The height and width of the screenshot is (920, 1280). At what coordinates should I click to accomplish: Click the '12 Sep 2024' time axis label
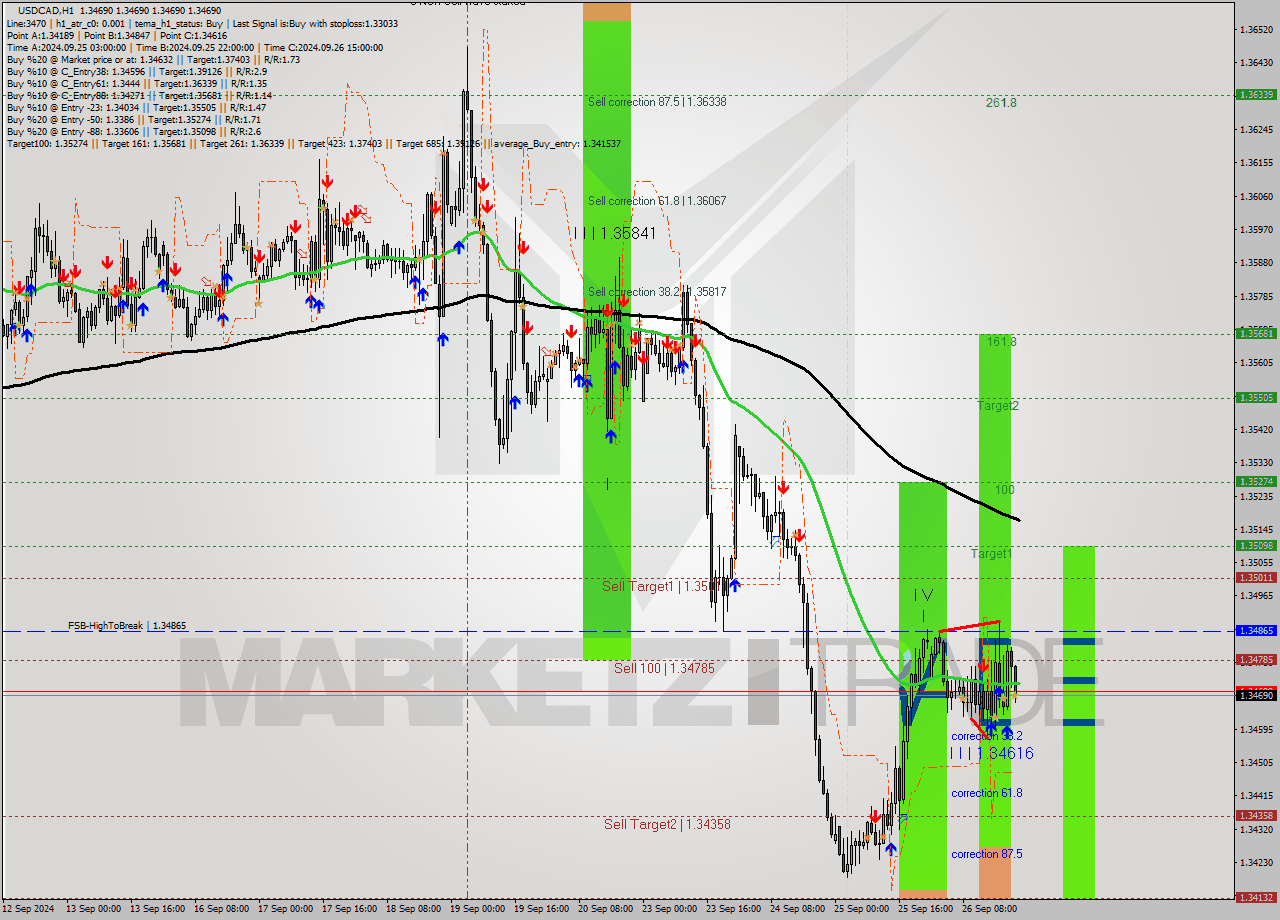pos(29,909)
